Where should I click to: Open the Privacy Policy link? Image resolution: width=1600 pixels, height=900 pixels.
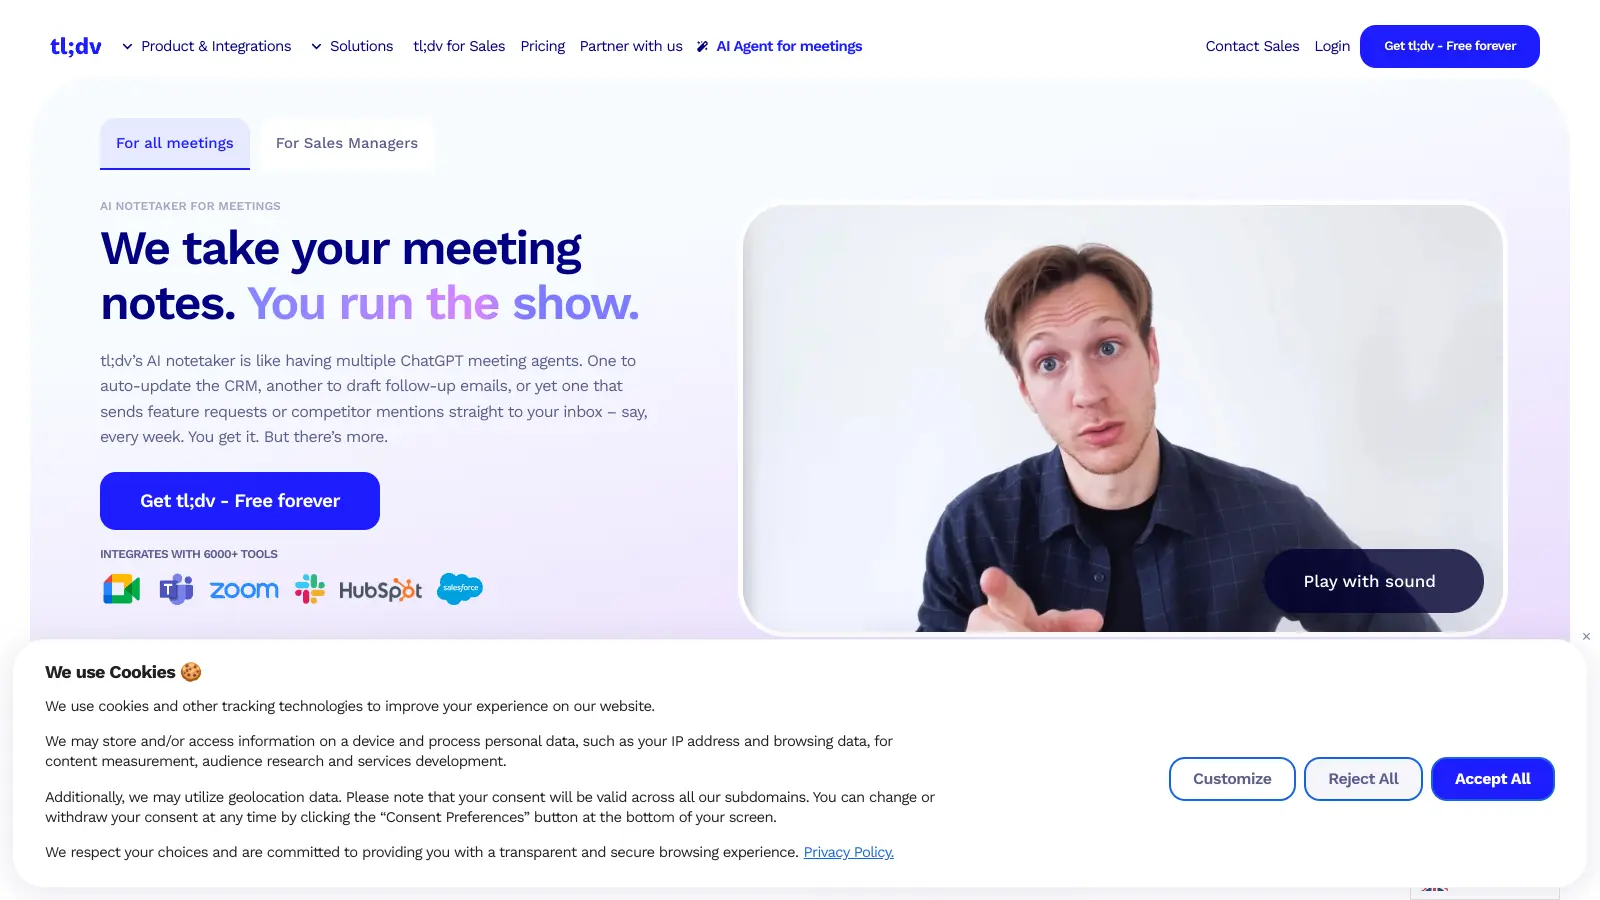click(x=849, y=852)
